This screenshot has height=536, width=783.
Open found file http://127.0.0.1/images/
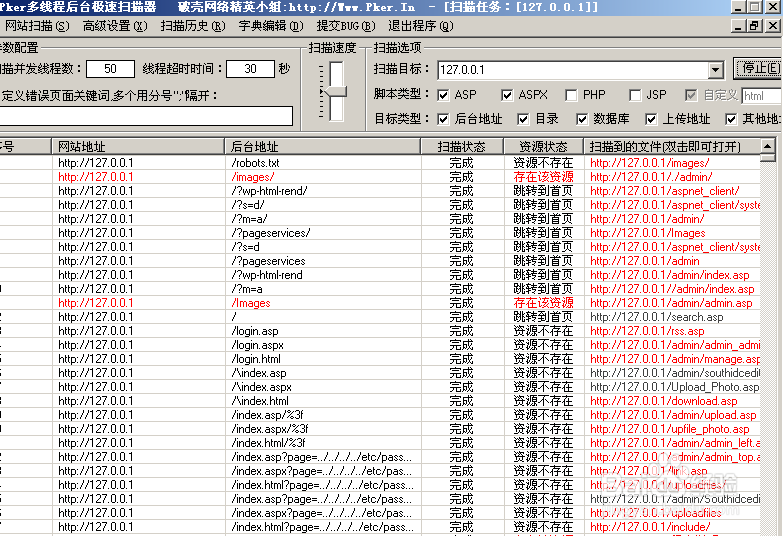point(649,163)
